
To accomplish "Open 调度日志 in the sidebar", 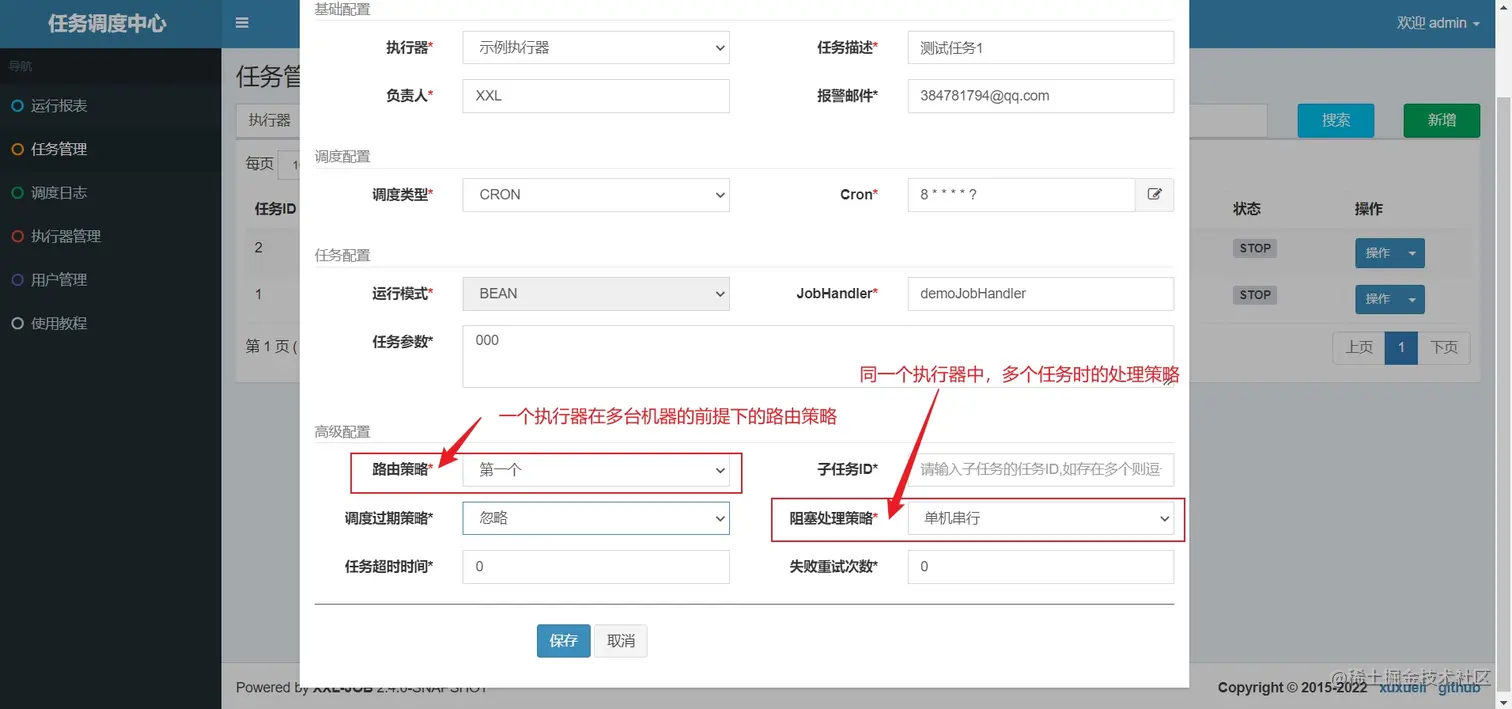I will click(x=59, y=193).
